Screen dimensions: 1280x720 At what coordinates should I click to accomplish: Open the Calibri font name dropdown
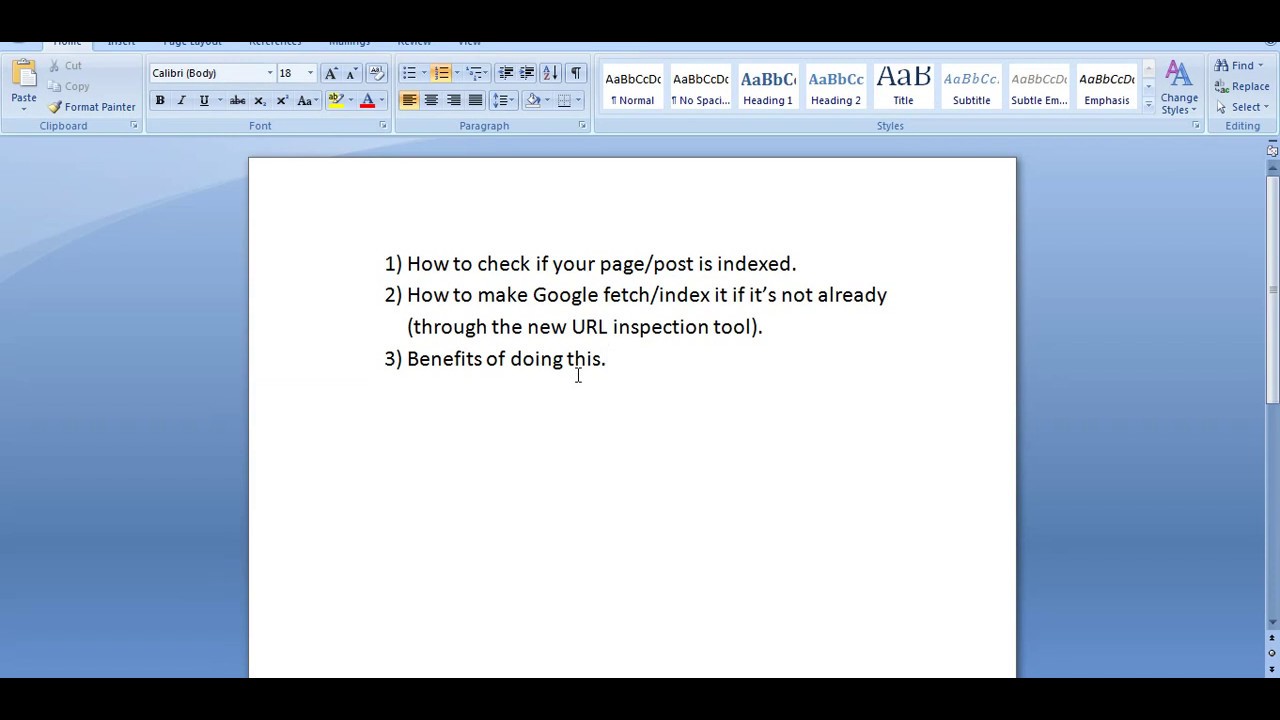click(x=270, y=73)
